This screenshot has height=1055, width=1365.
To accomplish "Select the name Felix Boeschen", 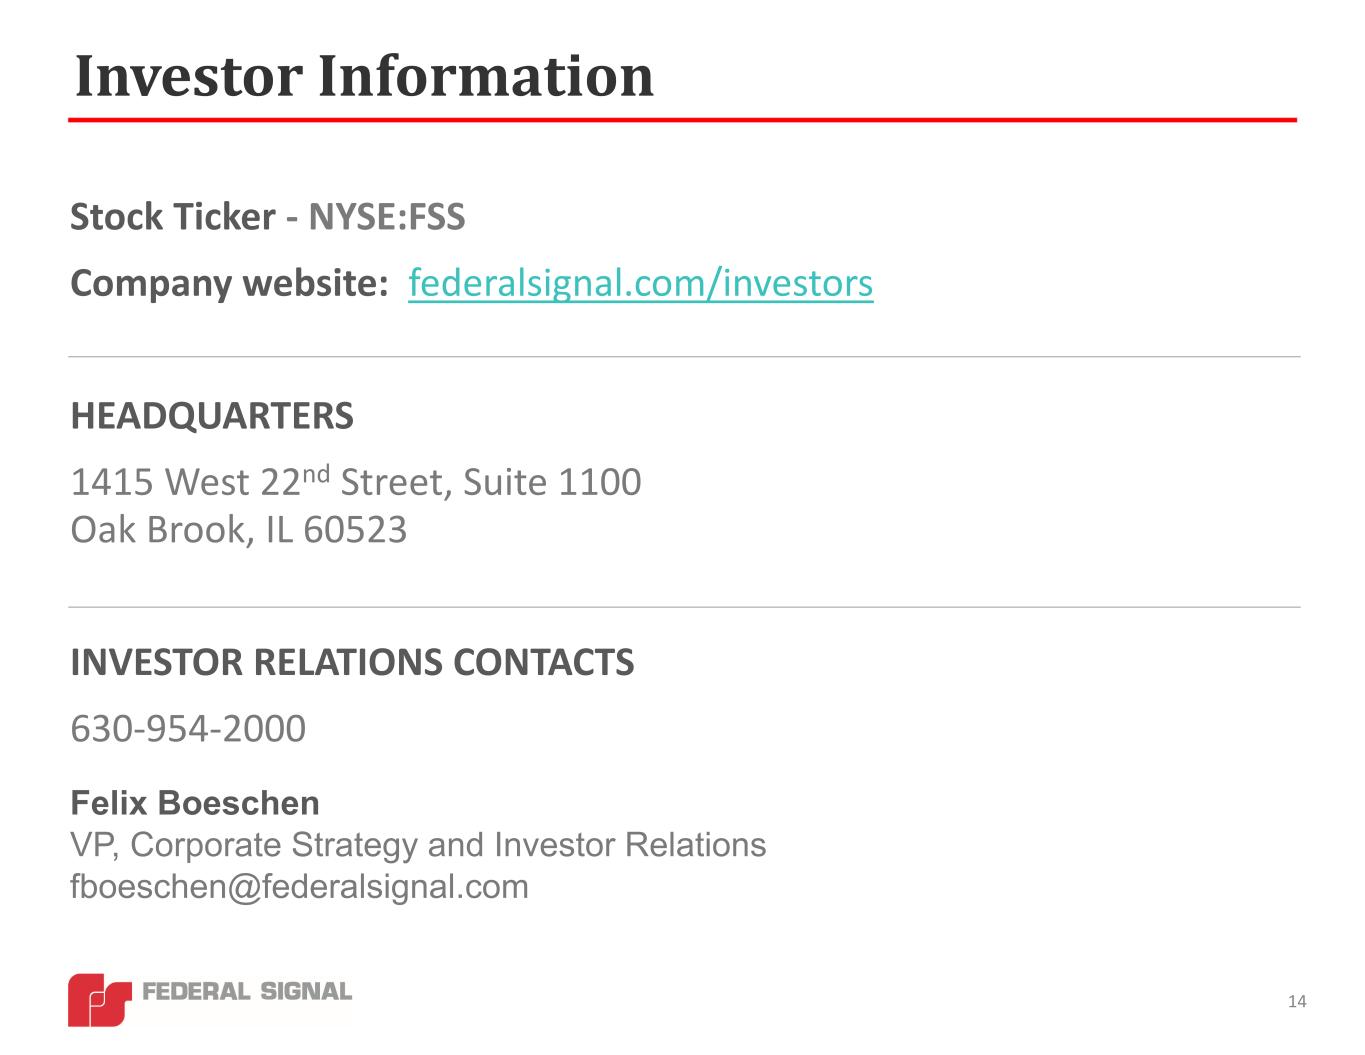I will [195, 803].
